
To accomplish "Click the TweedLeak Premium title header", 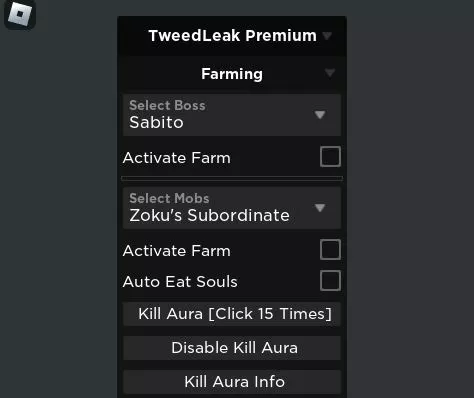I will 232,36.
